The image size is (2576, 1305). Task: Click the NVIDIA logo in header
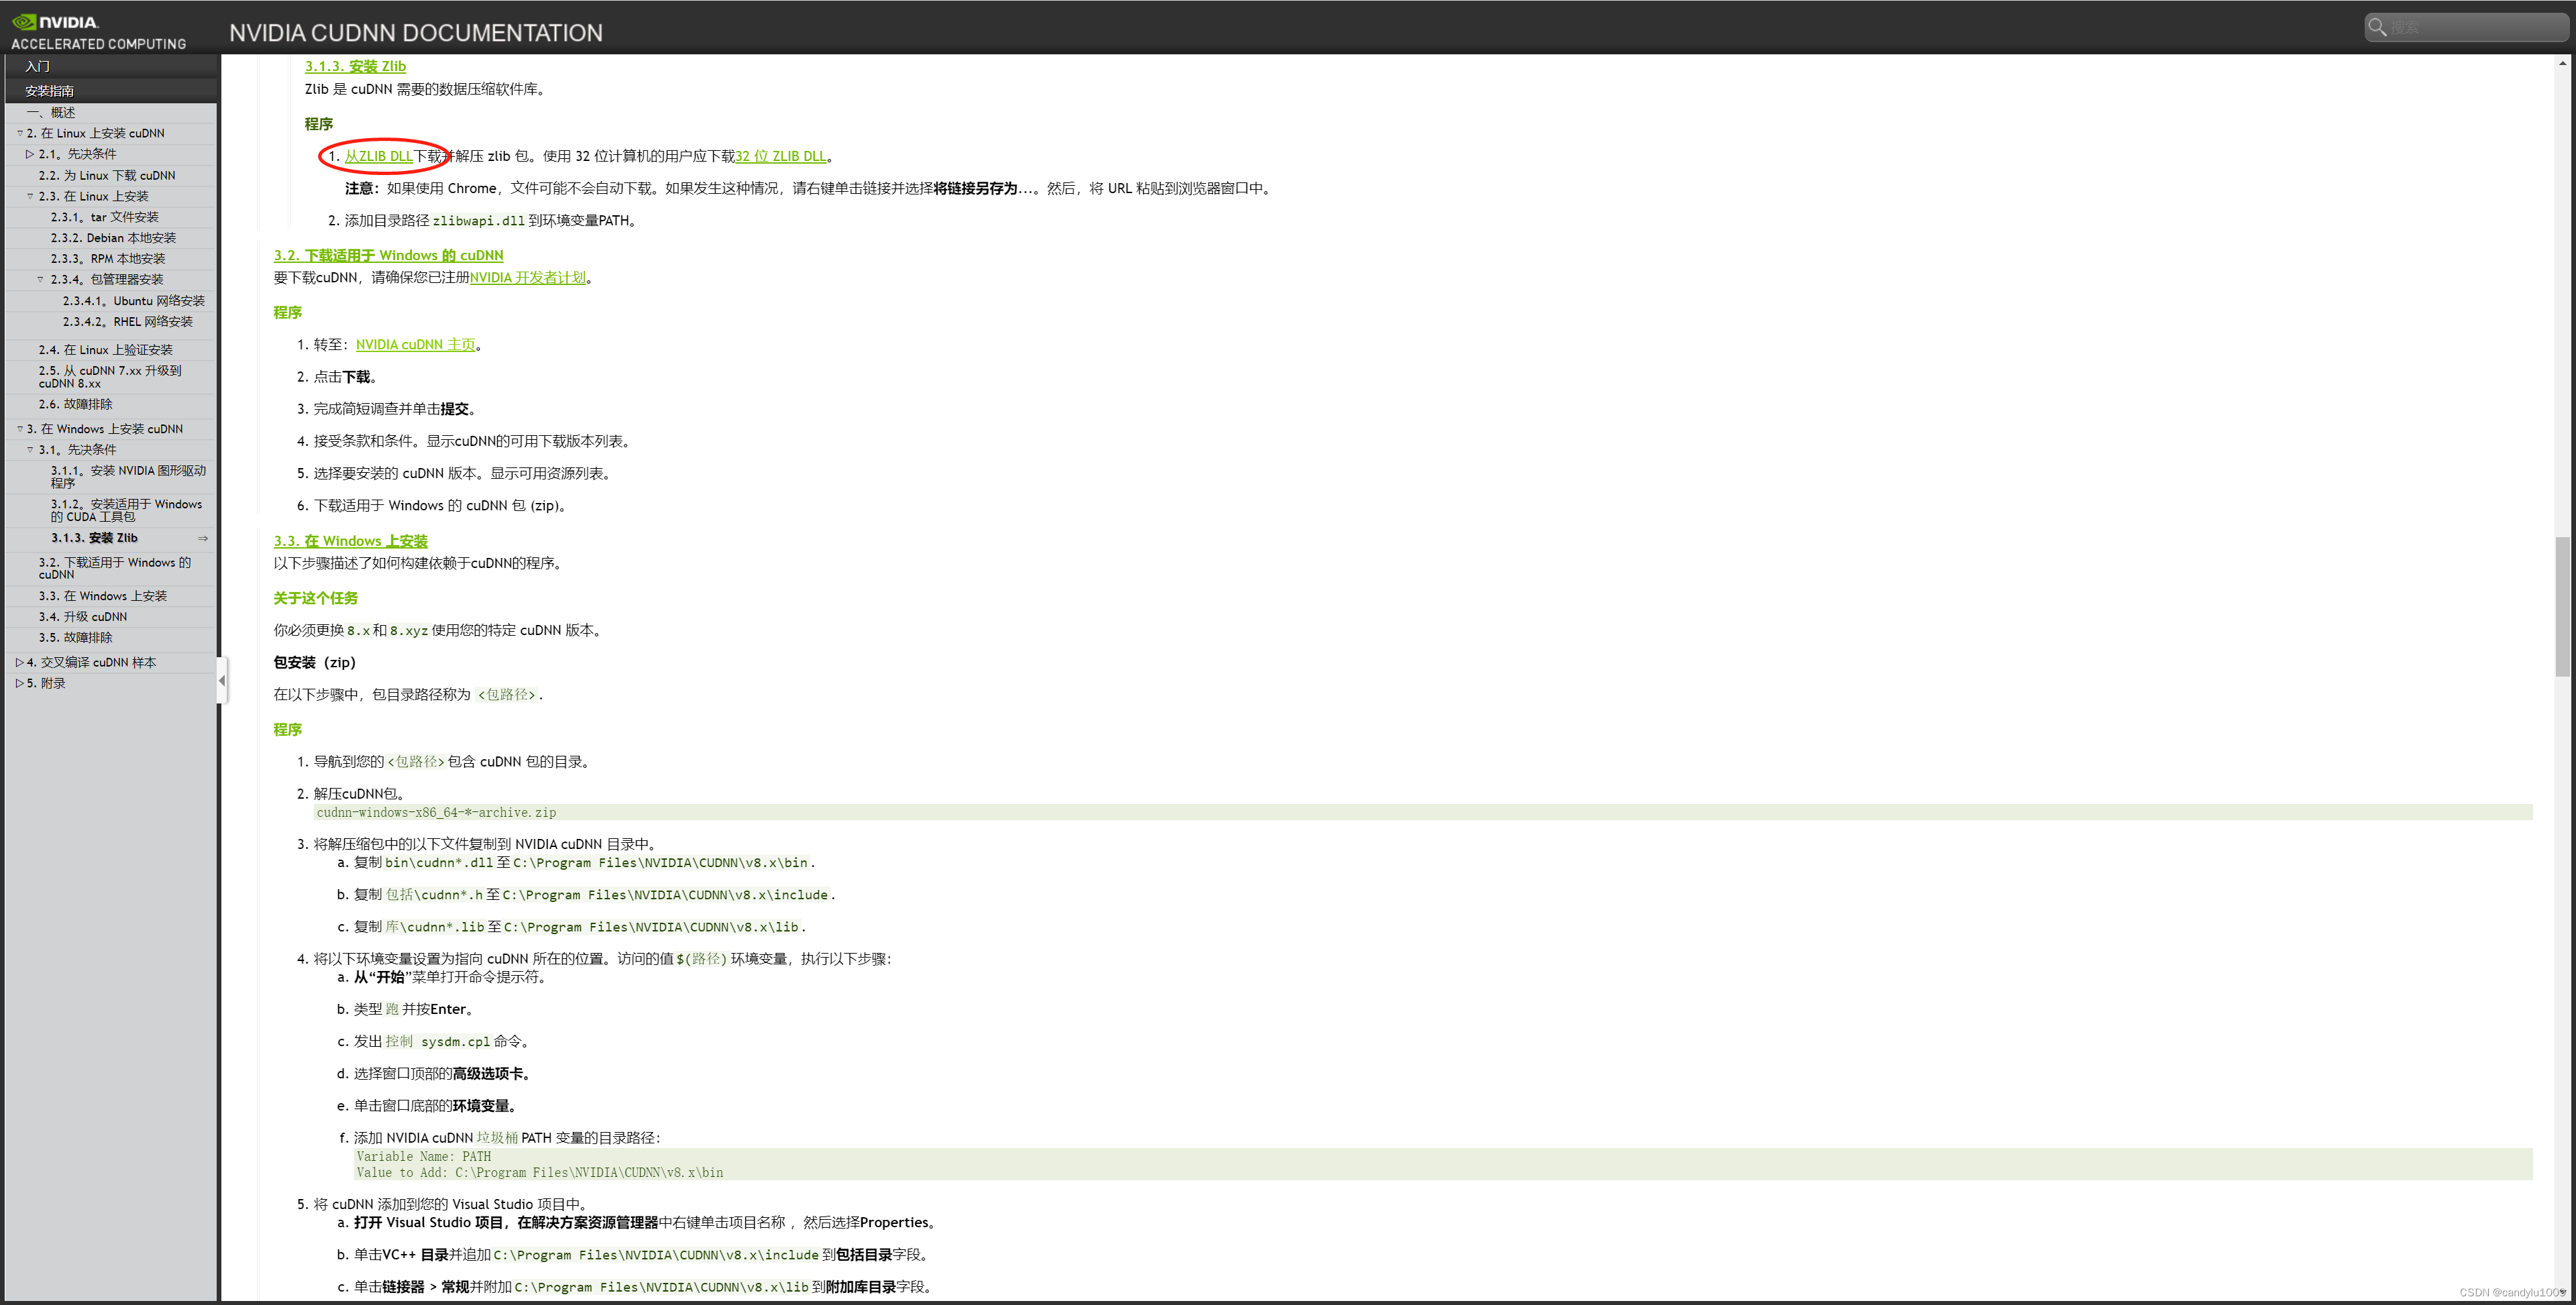pos(55,22)
